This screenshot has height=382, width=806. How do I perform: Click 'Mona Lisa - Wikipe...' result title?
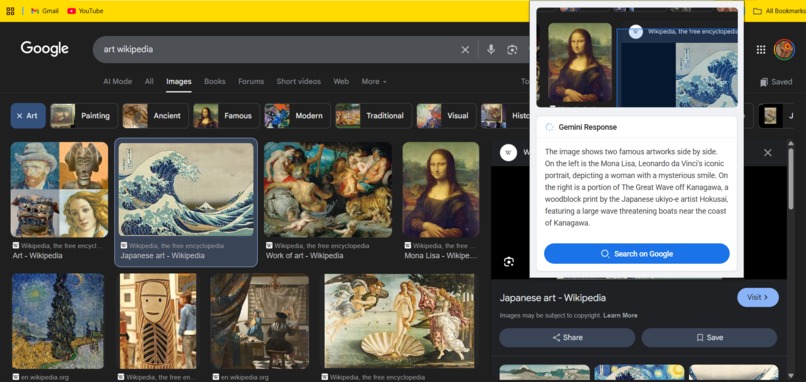[x=441, y=256]
